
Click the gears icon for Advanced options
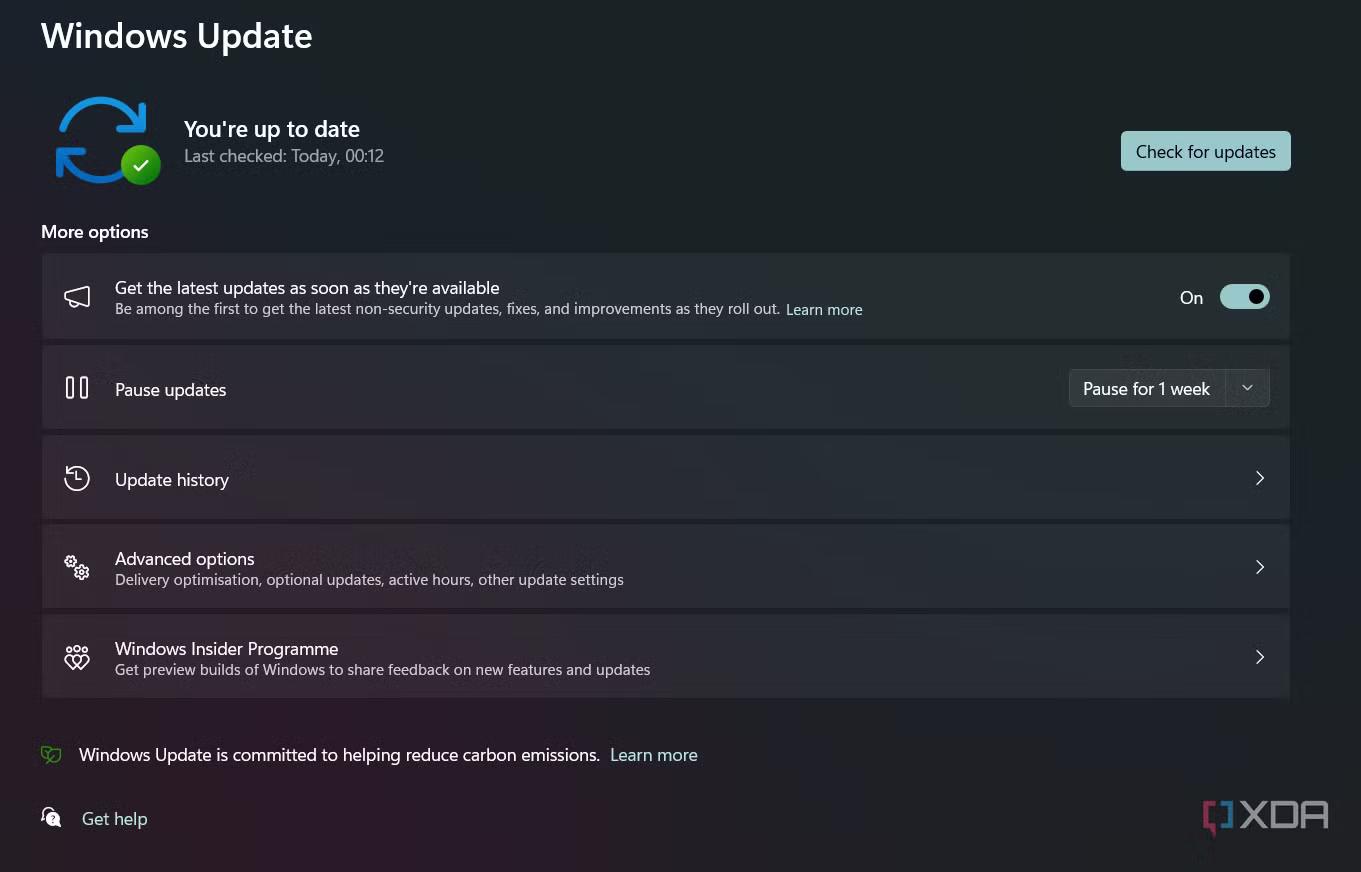click(77, 567)
